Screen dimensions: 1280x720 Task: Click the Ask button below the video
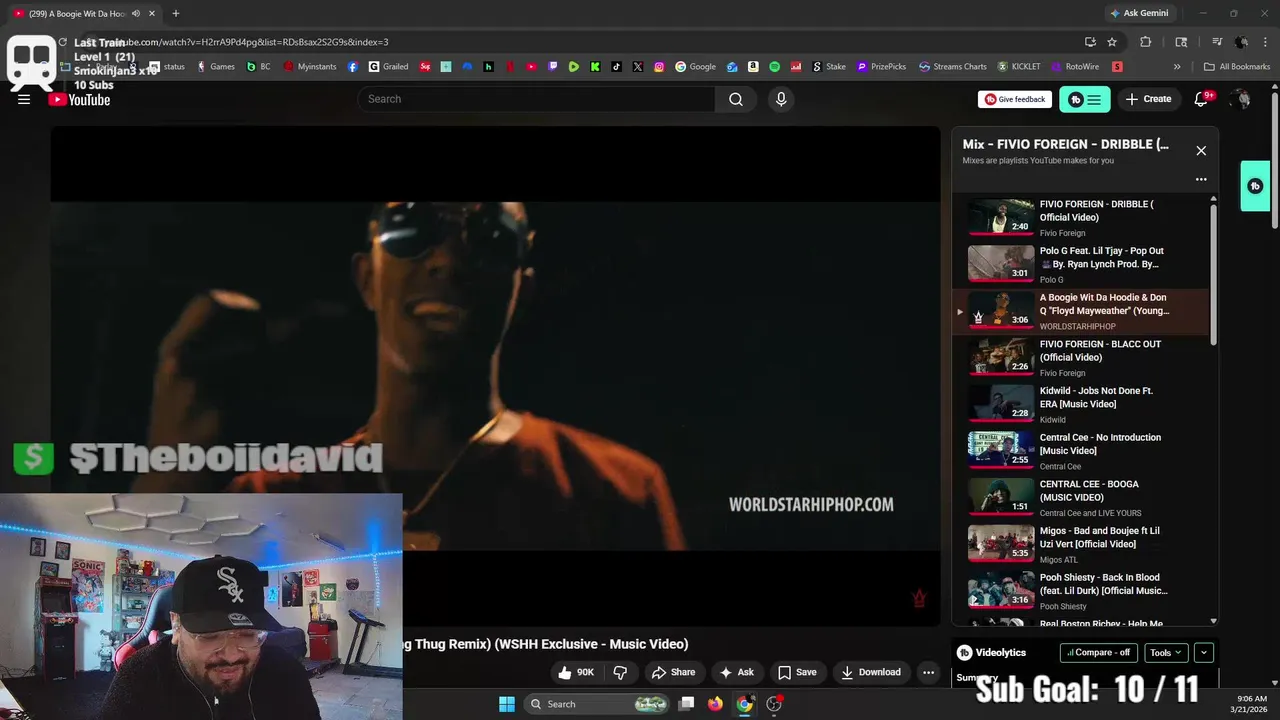click(x=737, y=672)
